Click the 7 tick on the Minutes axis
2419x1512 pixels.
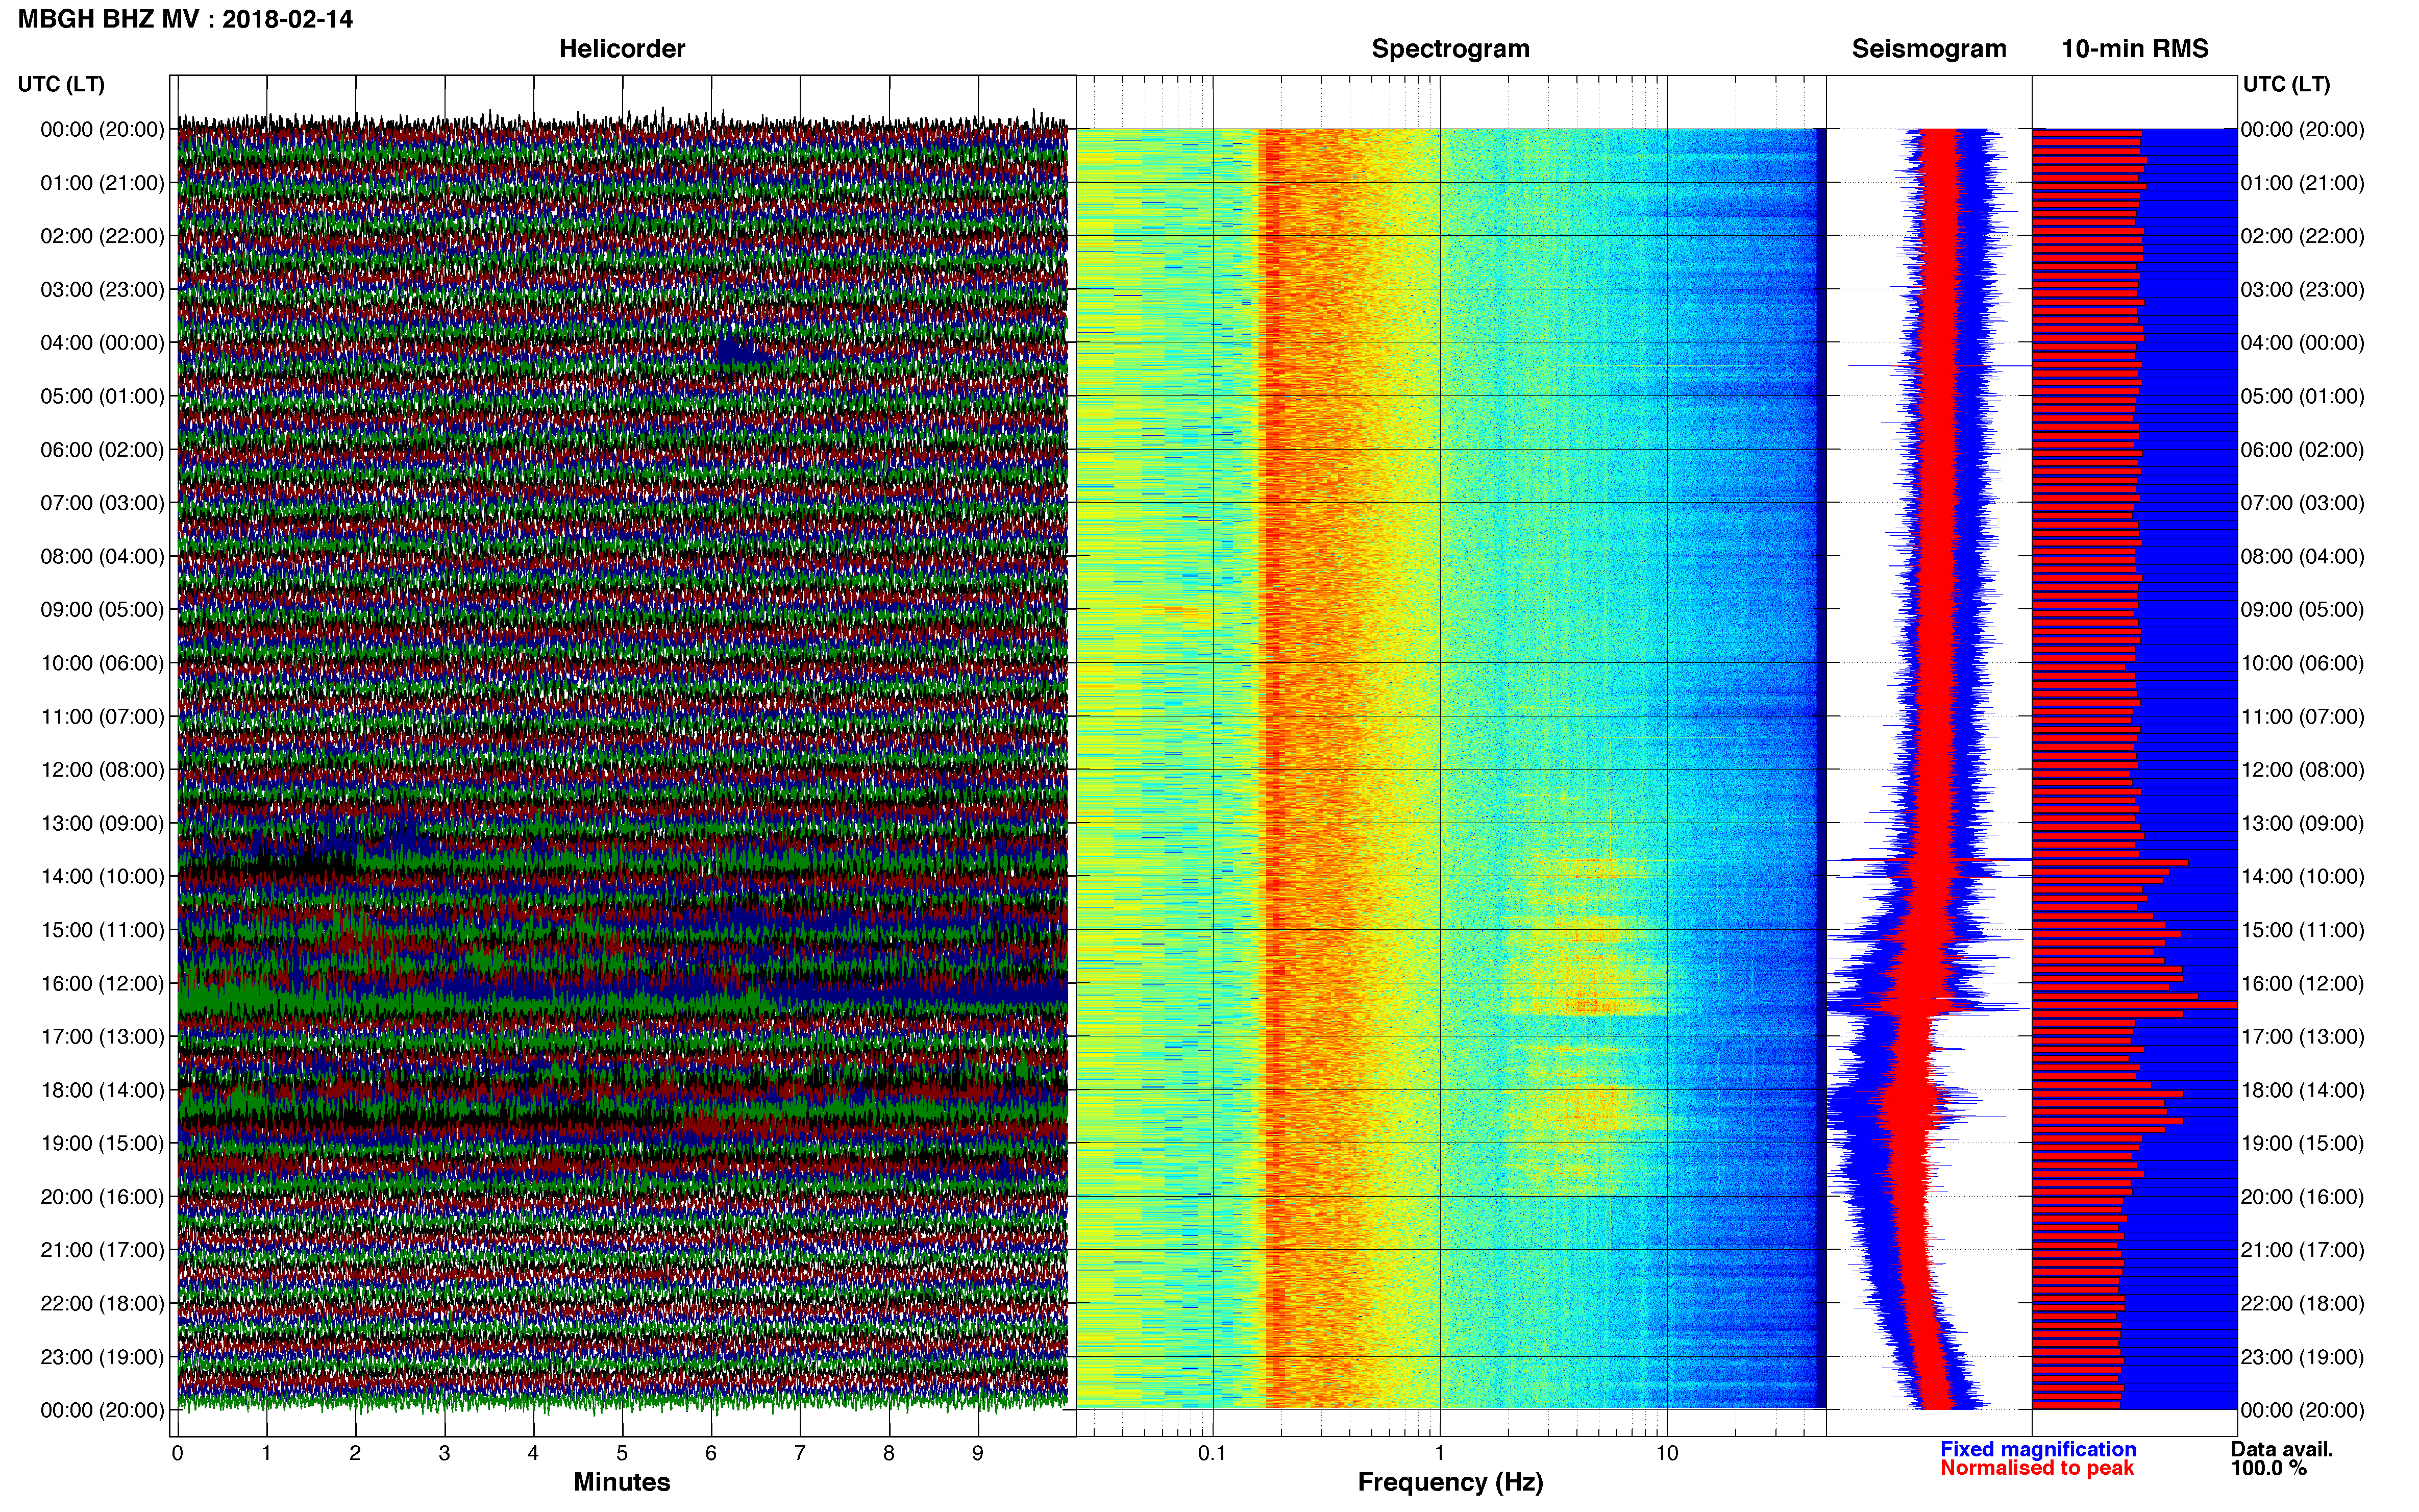pyautogui.click(x=800, y=1454)
